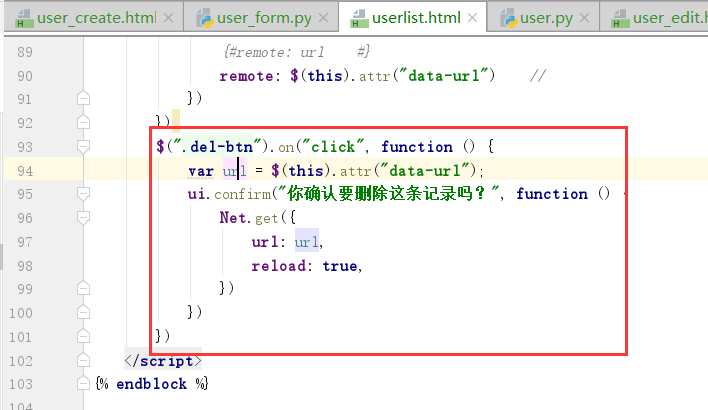Click the ".del-btn" selector string

click(218, 146)
